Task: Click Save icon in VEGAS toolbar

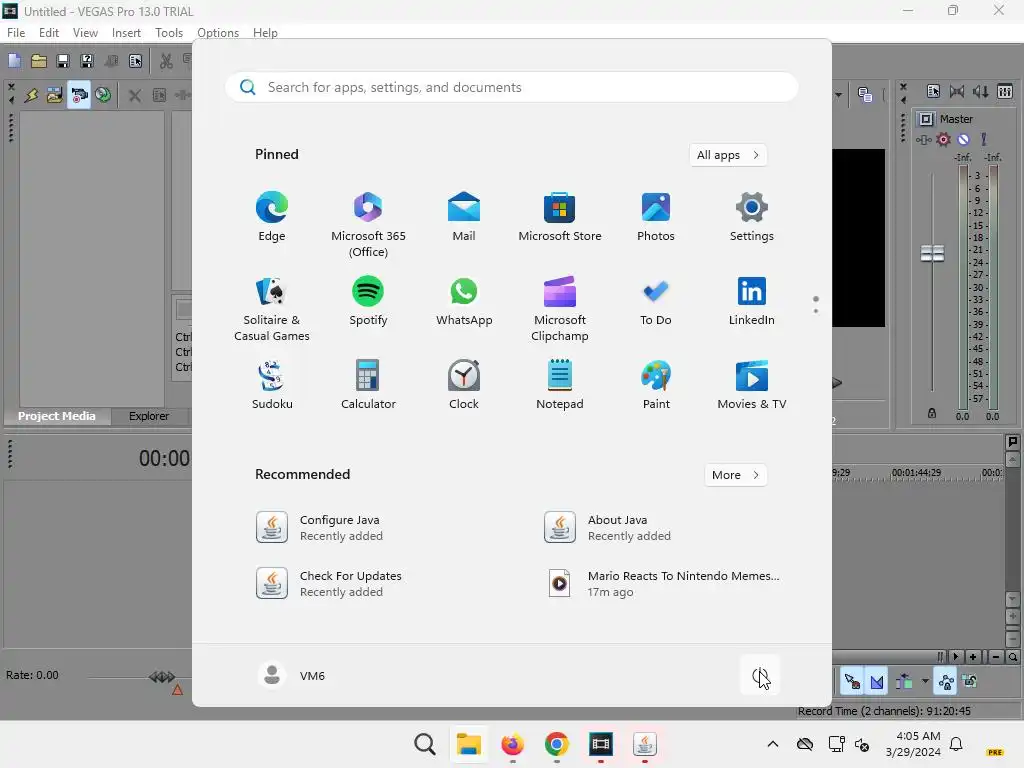Action: pyautogui.click(x=63, y=61)
